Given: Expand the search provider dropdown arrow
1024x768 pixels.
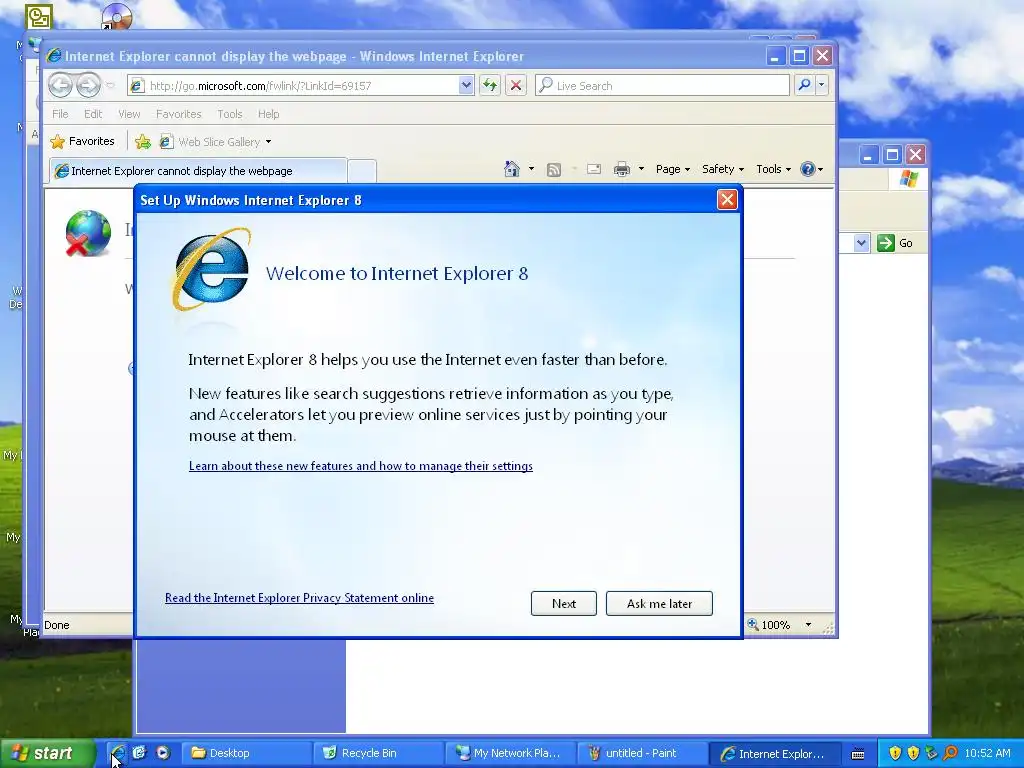Looking at the screenshot, I should 822,85.
